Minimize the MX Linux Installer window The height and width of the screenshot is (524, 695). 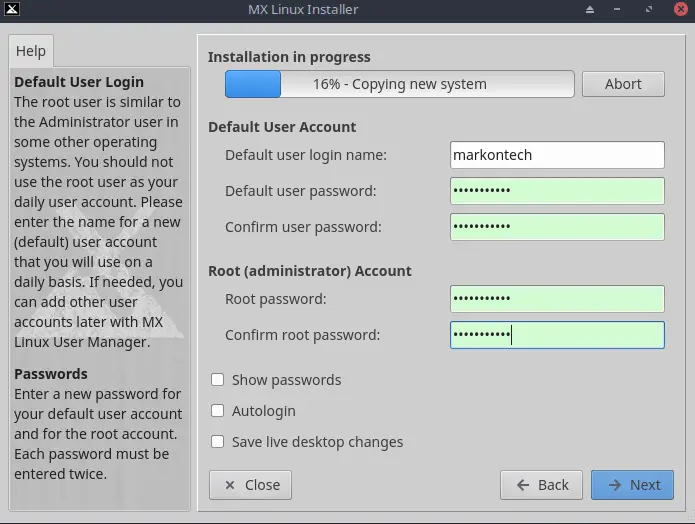coord(617,9)
